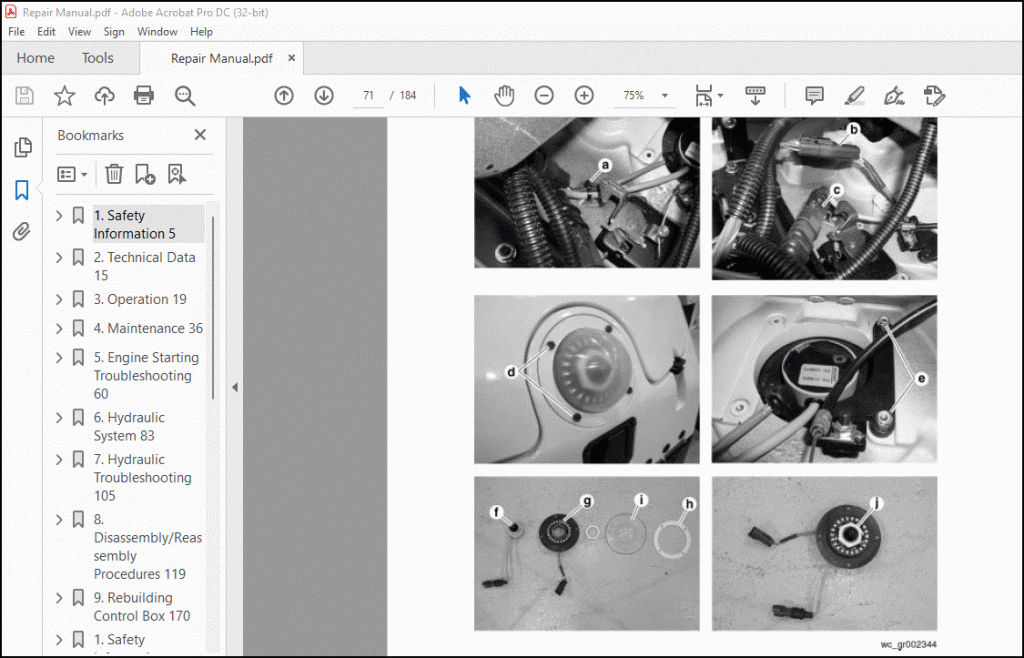This screenshot has height=658, width=1024.
Task: Add star bookmark to file
Action: click(64, 96)
